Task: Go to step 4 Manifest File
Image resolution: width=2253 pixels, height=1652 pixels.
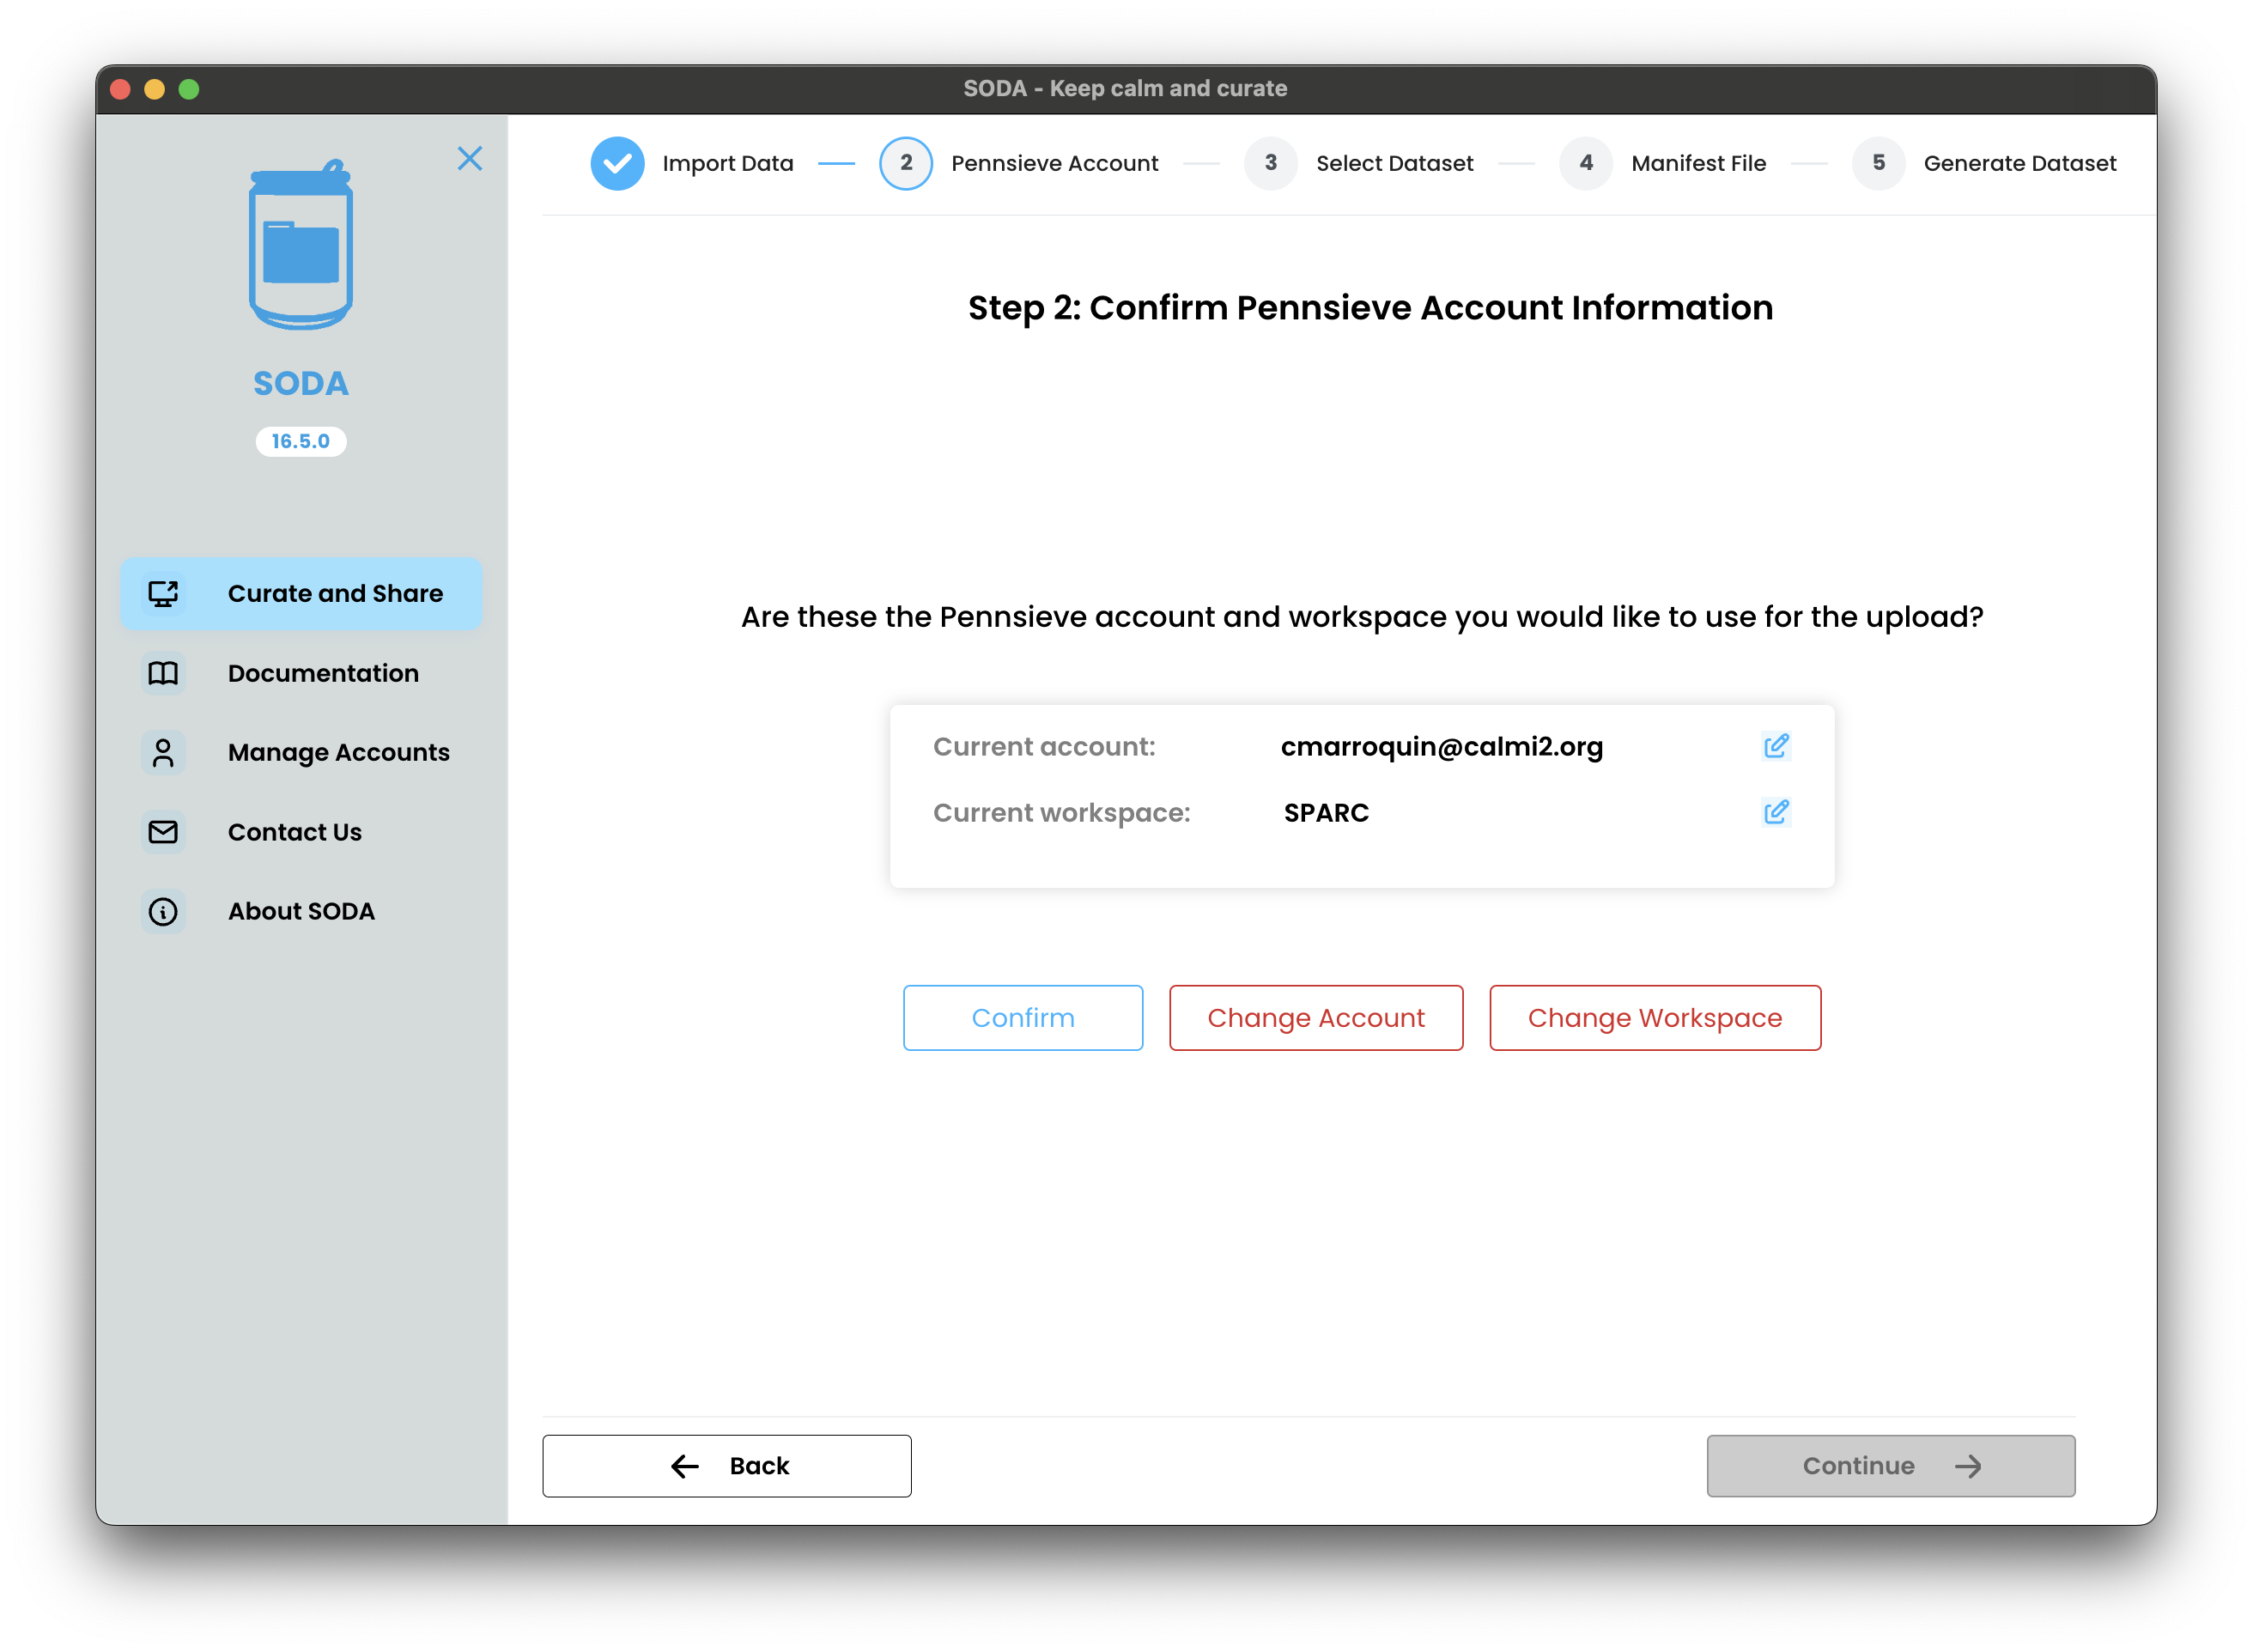Action: point(1586,163)
